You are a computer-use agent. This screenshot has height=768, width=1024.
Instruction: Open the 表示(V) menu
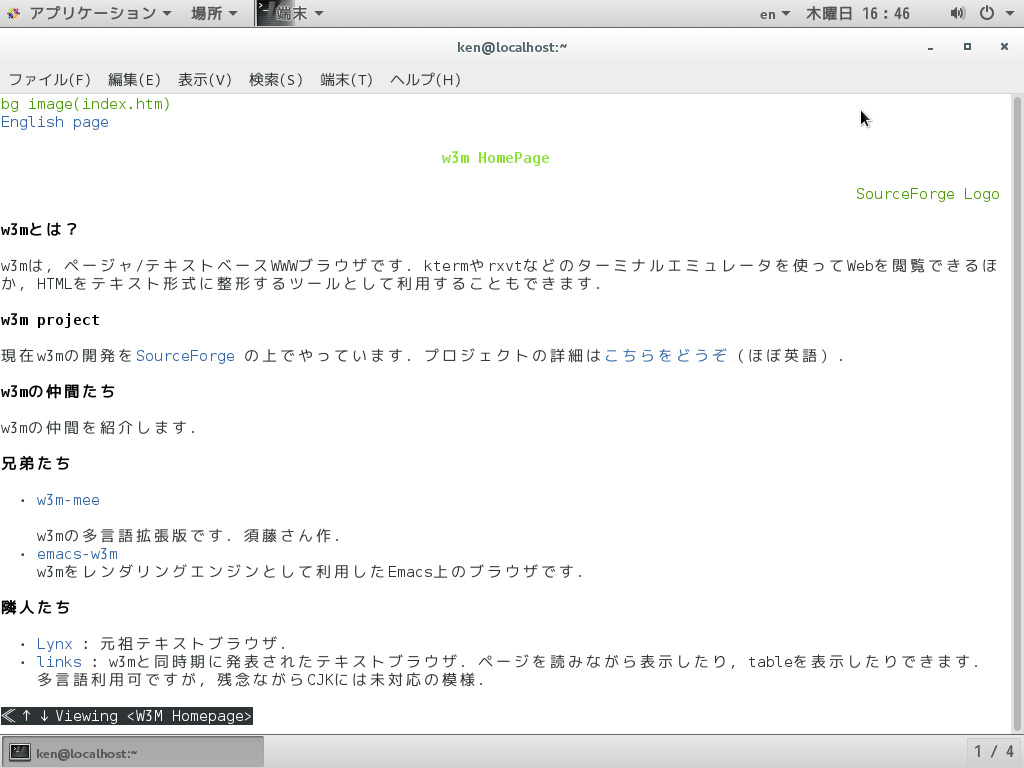204,80
